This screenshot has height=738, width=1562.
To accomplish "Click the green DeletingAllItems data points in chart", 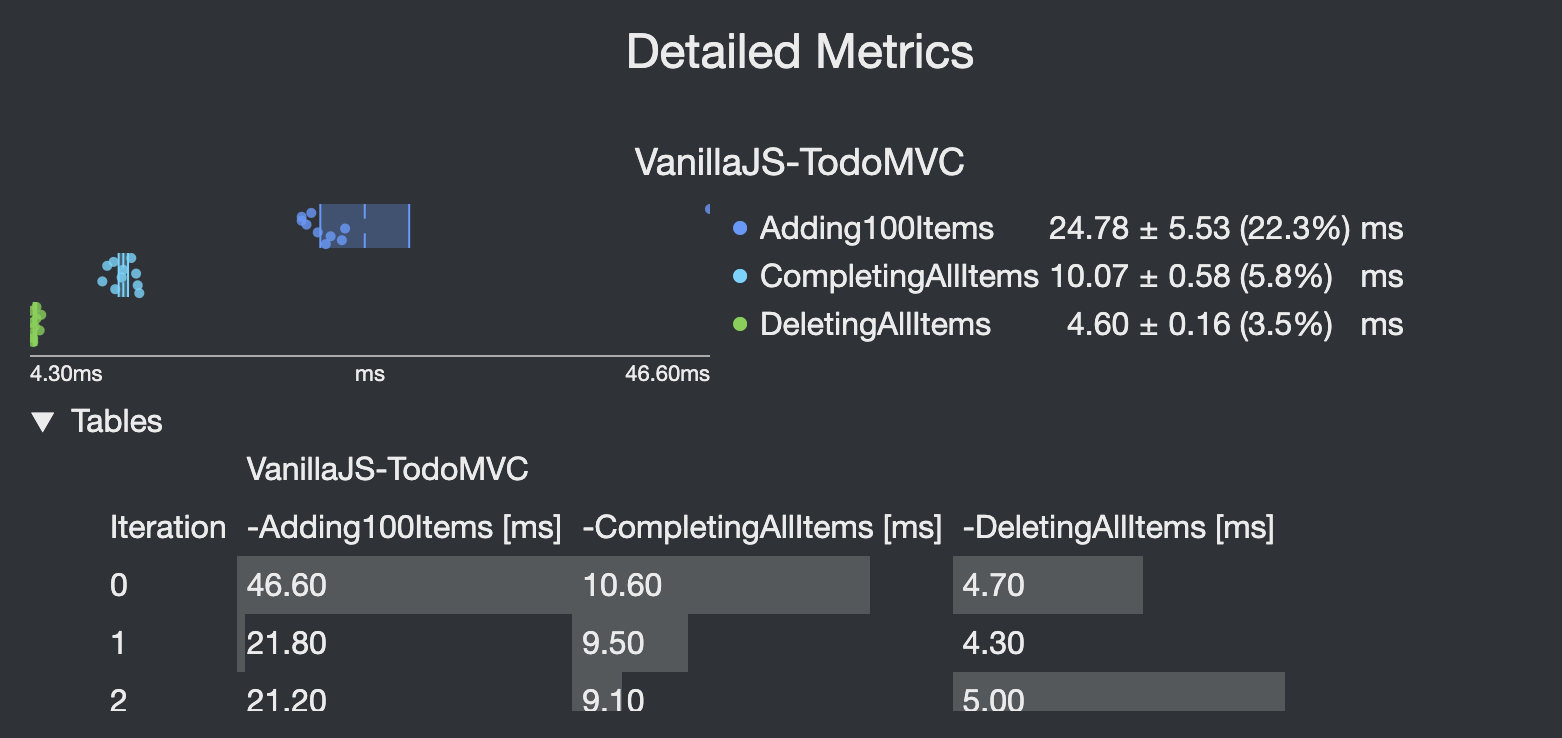I will [x=36, y=324].
